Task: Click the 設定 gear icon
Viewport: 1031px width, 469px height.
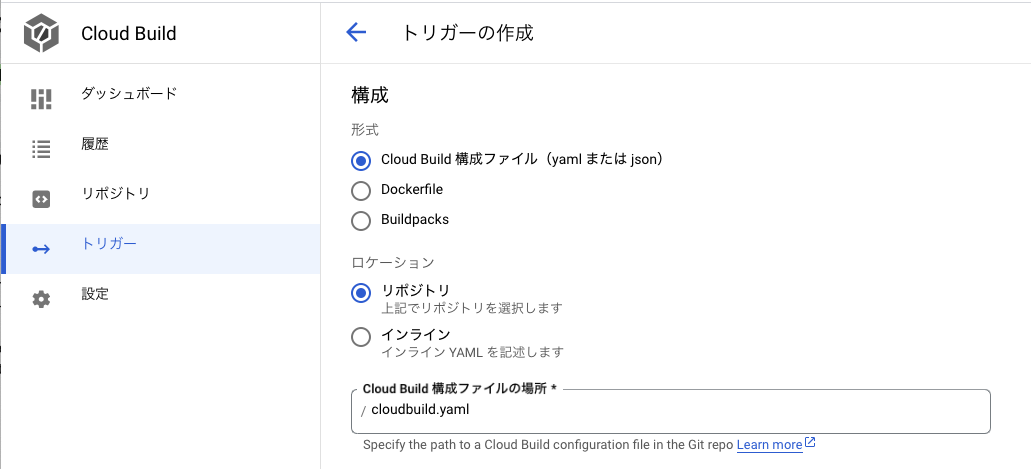Action: point(41,300)
